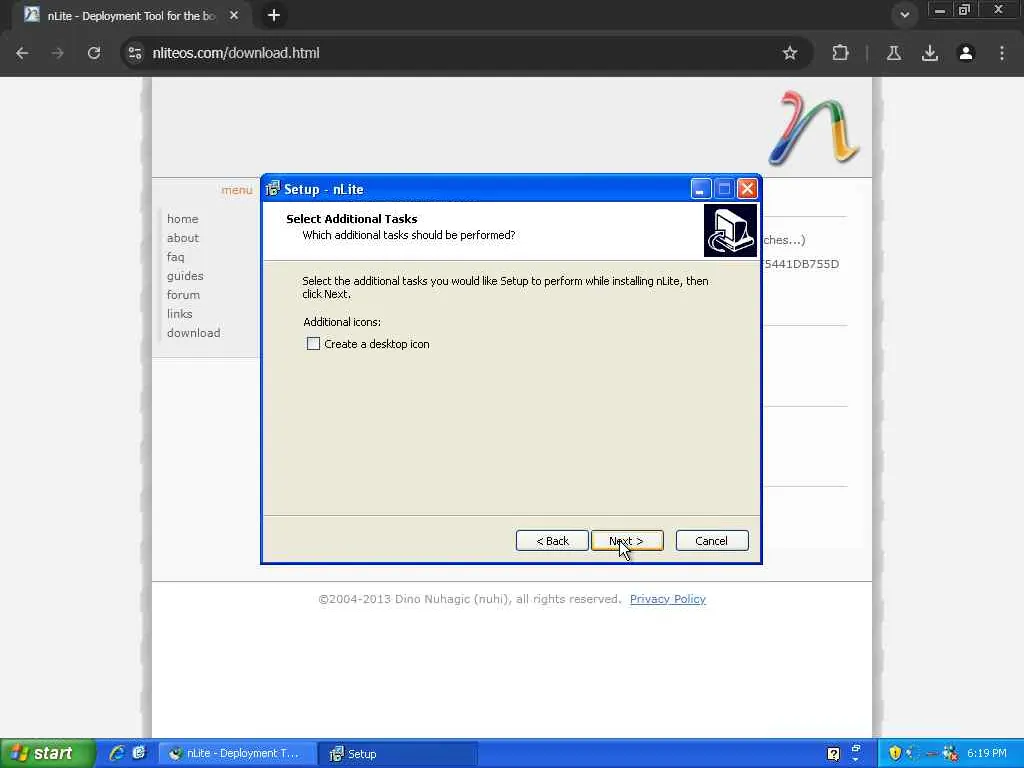This screenshot has width=1024, height=768.
Task: Open the tab search dropdown arrow
Action: [x=904, y=14]
